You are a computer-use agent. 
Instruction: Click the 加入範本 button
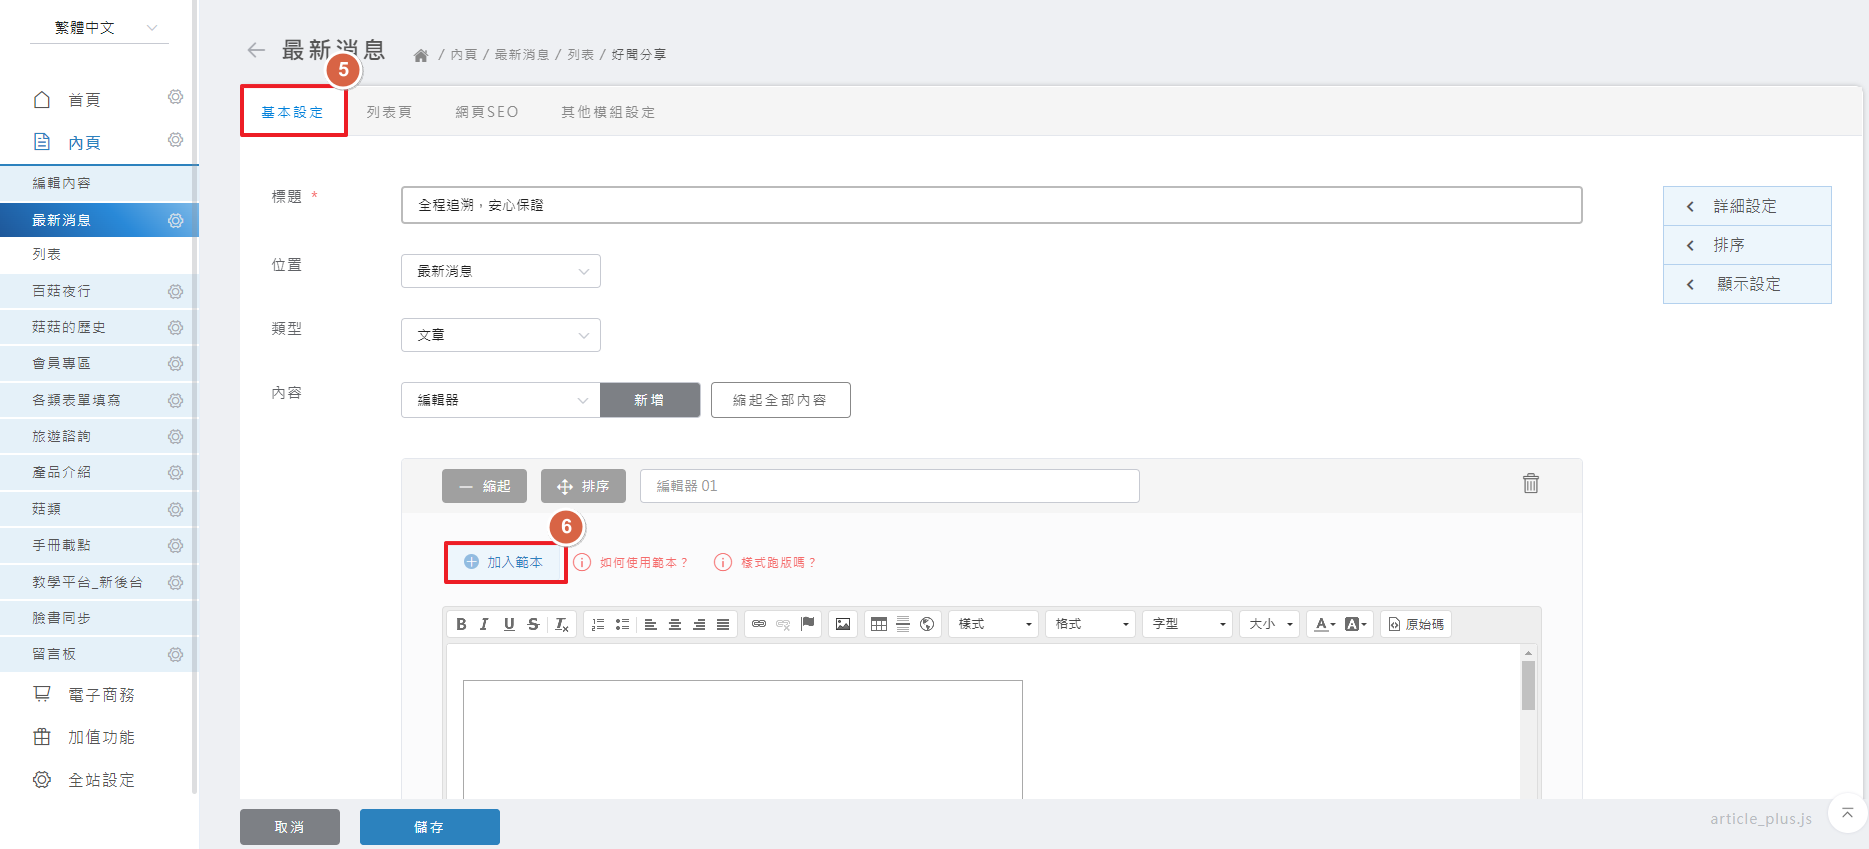click(505, 562)
